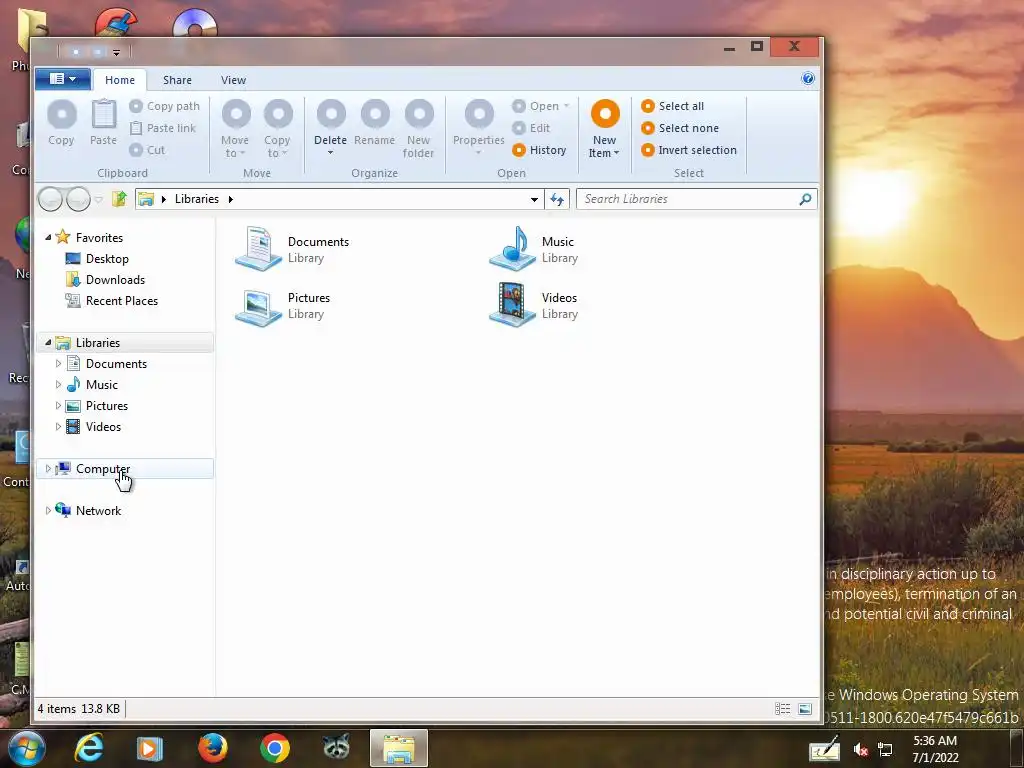Click the Edit command in the ribbon
Screen dimensions: 1024x768
(532, 128)
